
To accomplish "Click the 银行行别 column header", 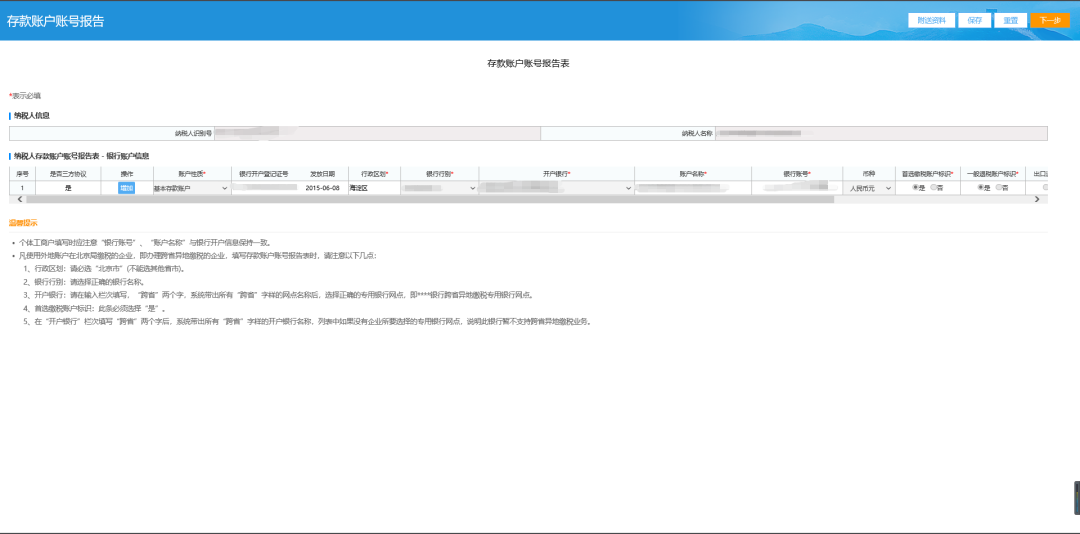I will tap(439, 174).
